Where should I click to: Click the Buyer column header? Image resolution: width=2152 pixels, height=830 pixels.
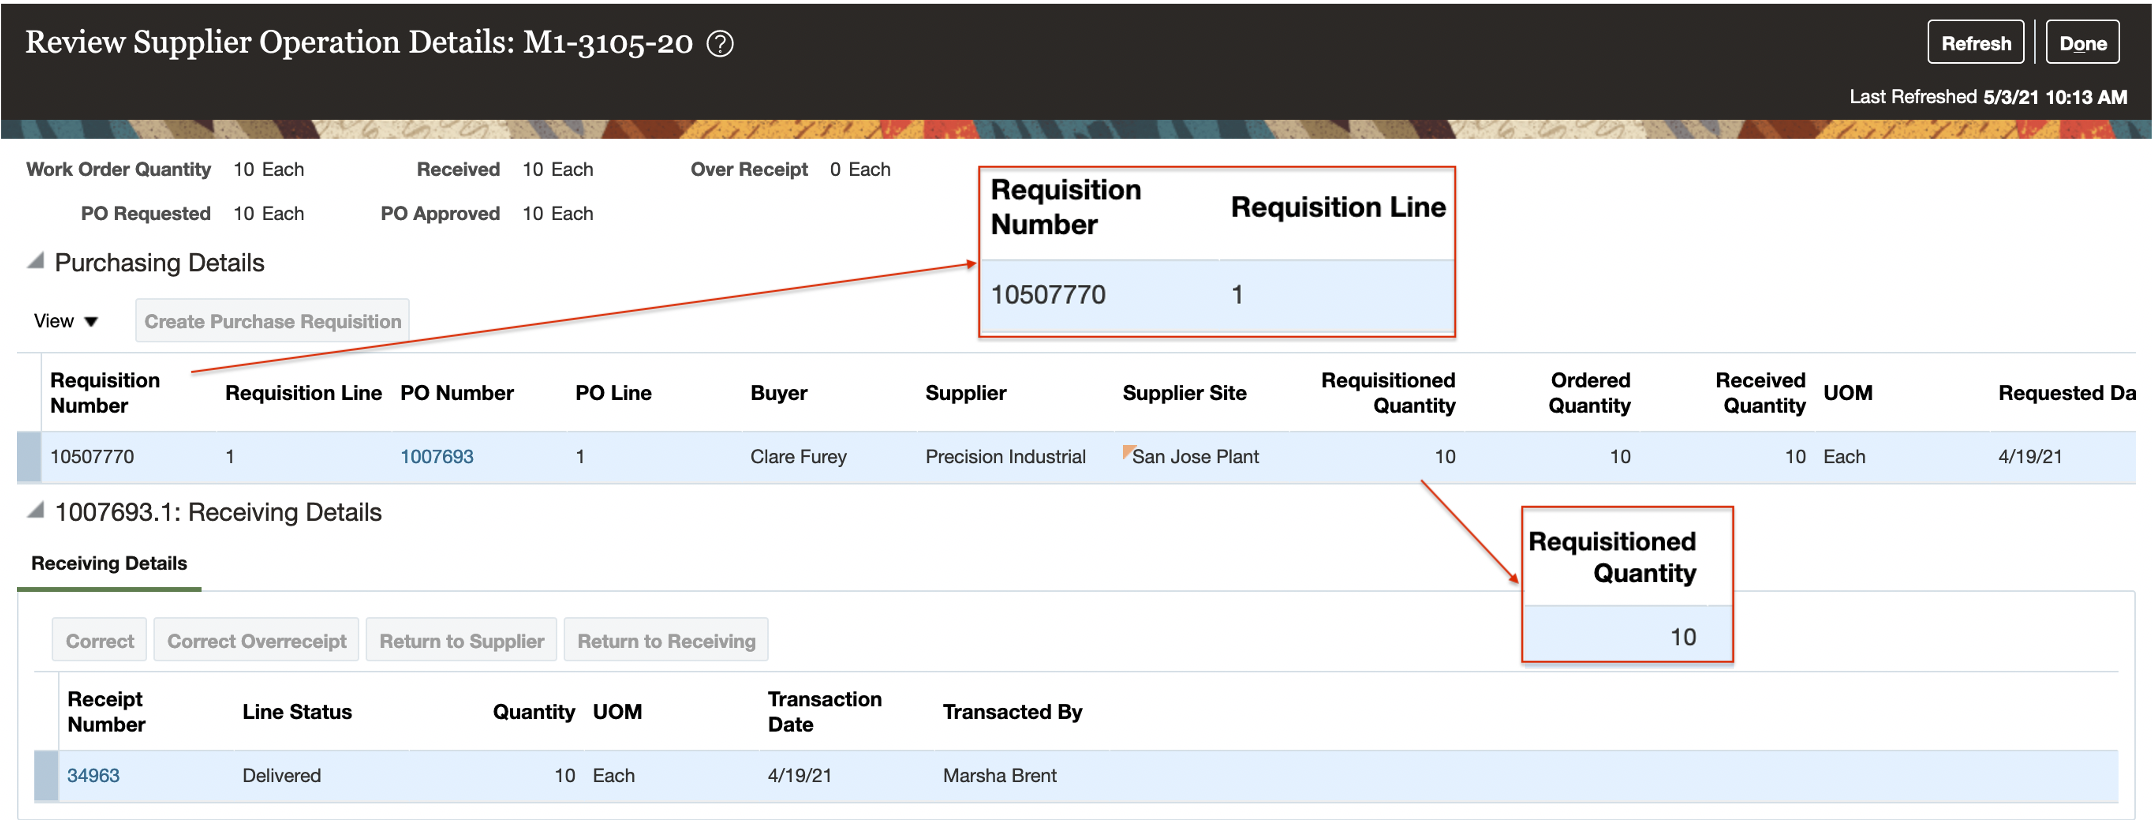(778, 393)
